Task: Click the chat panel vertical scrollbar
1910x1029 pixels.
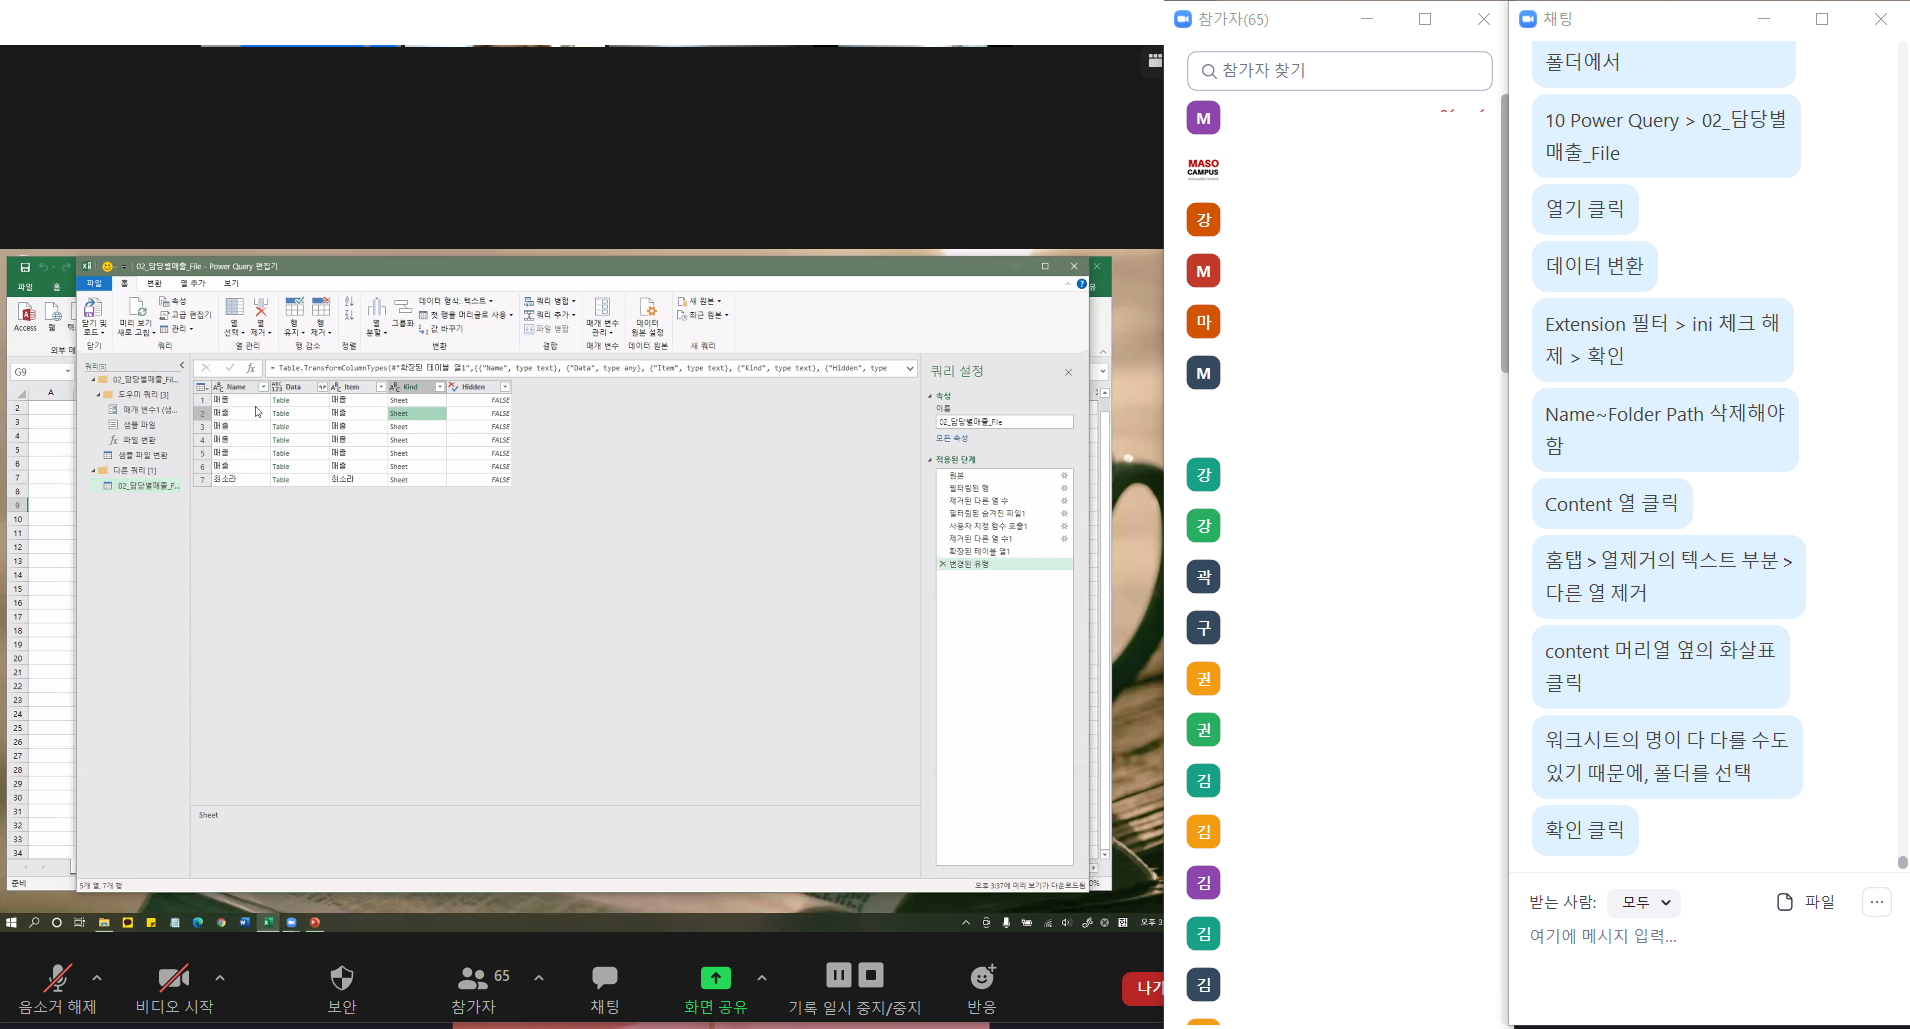Action: pos(1901,450)
